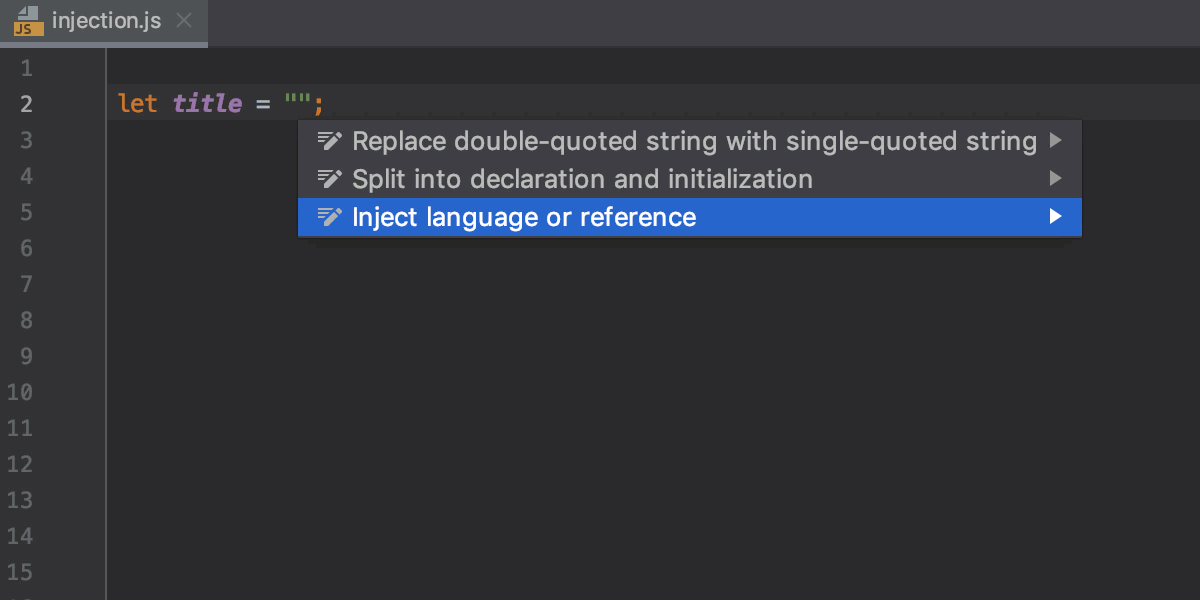Close the injection.js editor tab
The height and width of the screenshot is (600, 1200).
[185, 19]
